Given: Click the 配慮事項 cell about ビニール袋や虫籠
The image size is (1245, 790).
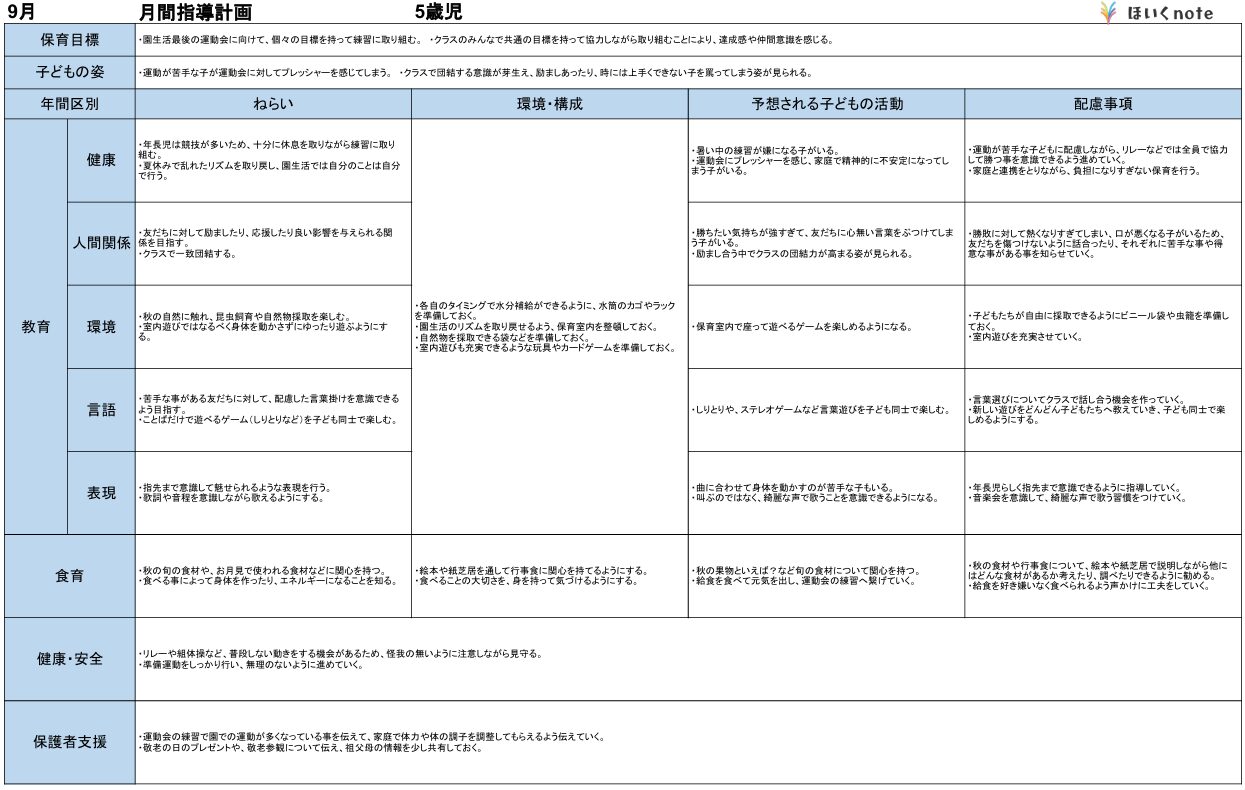Looking at the screenshot, I should (1103, 327).
